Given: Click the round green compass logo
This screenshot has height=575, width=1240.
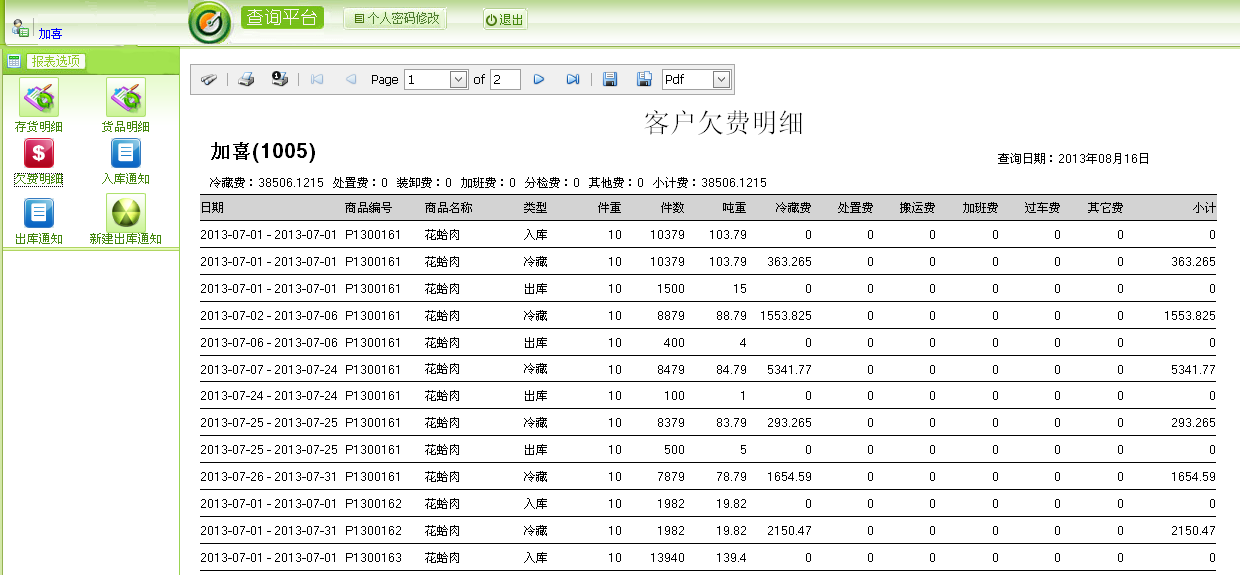Looking at the screenshot, I should point(210,23).
